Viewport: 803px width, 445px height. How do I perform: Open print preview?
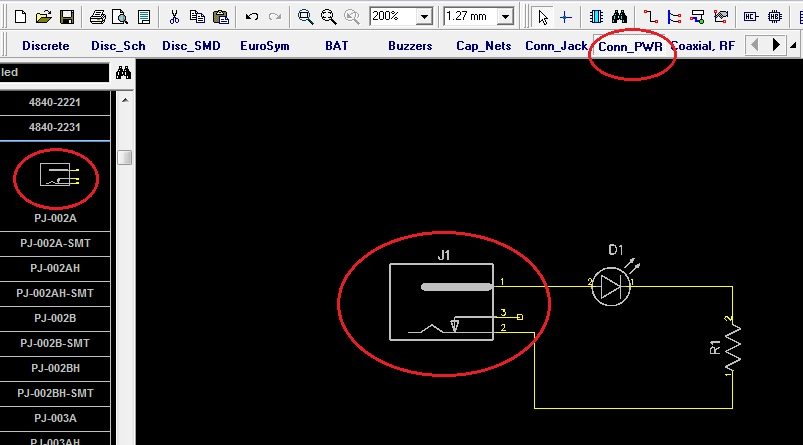coord(120,17)
